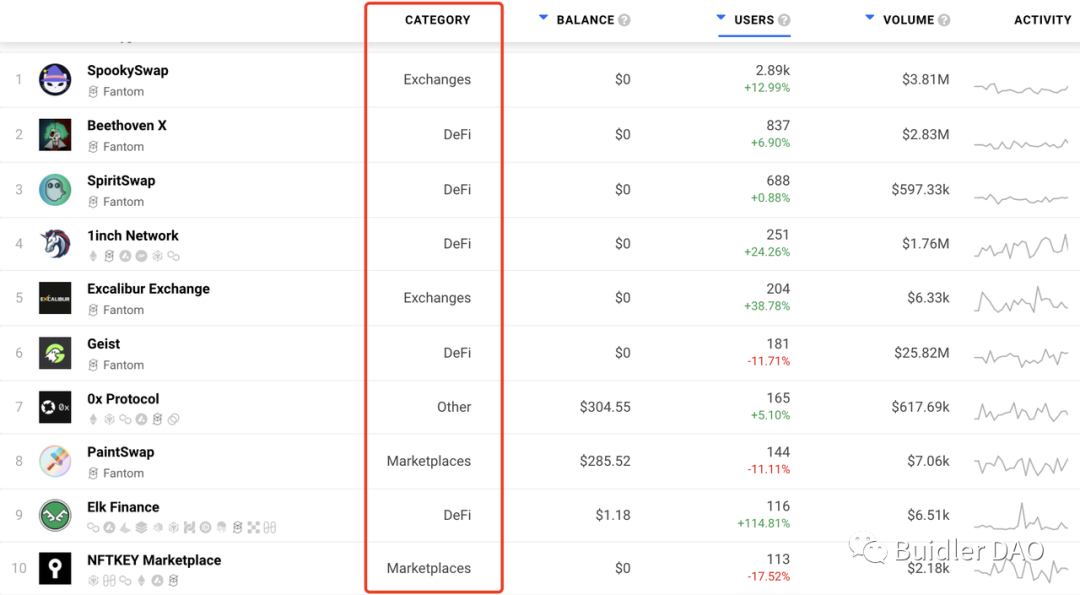Open the 1inch Network unicorn logo
Screen dimensions: 1080x595
point(55,244)
